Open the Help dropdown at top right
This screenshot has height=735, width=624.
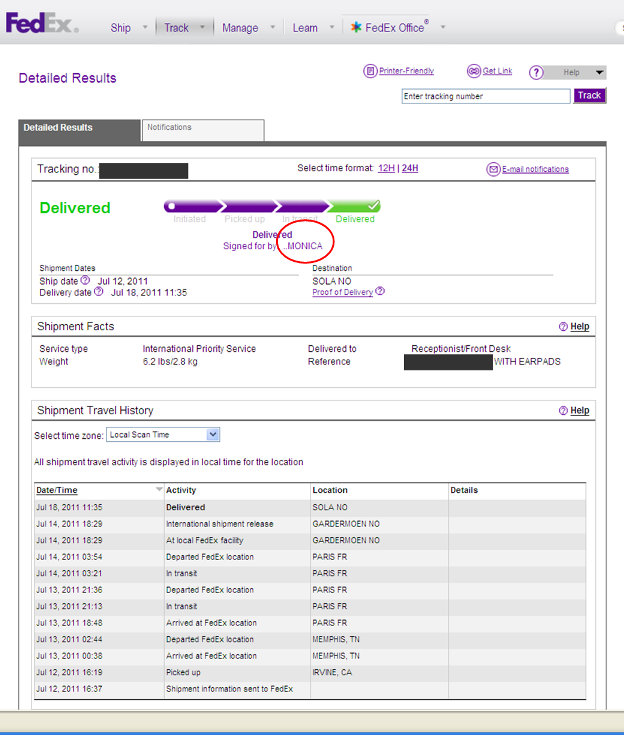pyautogui.click(x=575, y=72)
